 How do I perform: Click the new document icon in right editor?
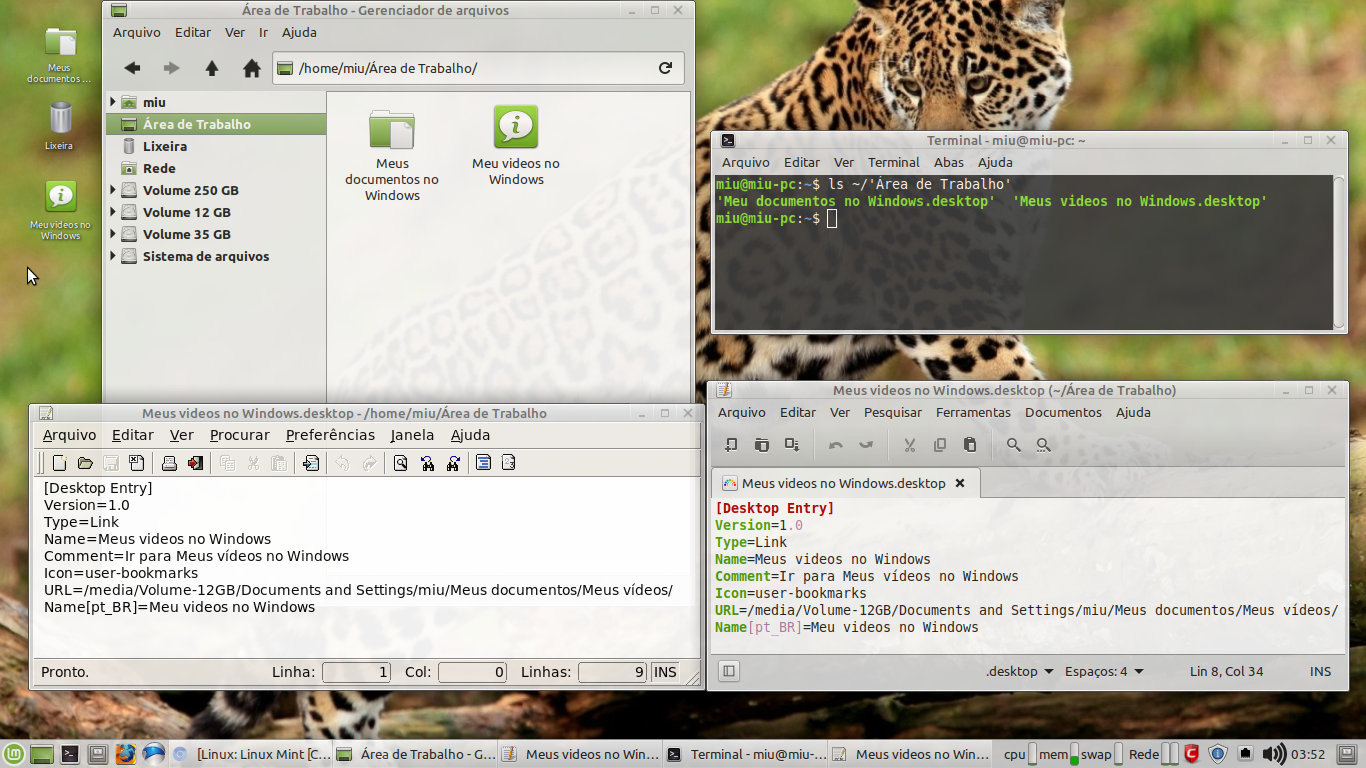732,445
